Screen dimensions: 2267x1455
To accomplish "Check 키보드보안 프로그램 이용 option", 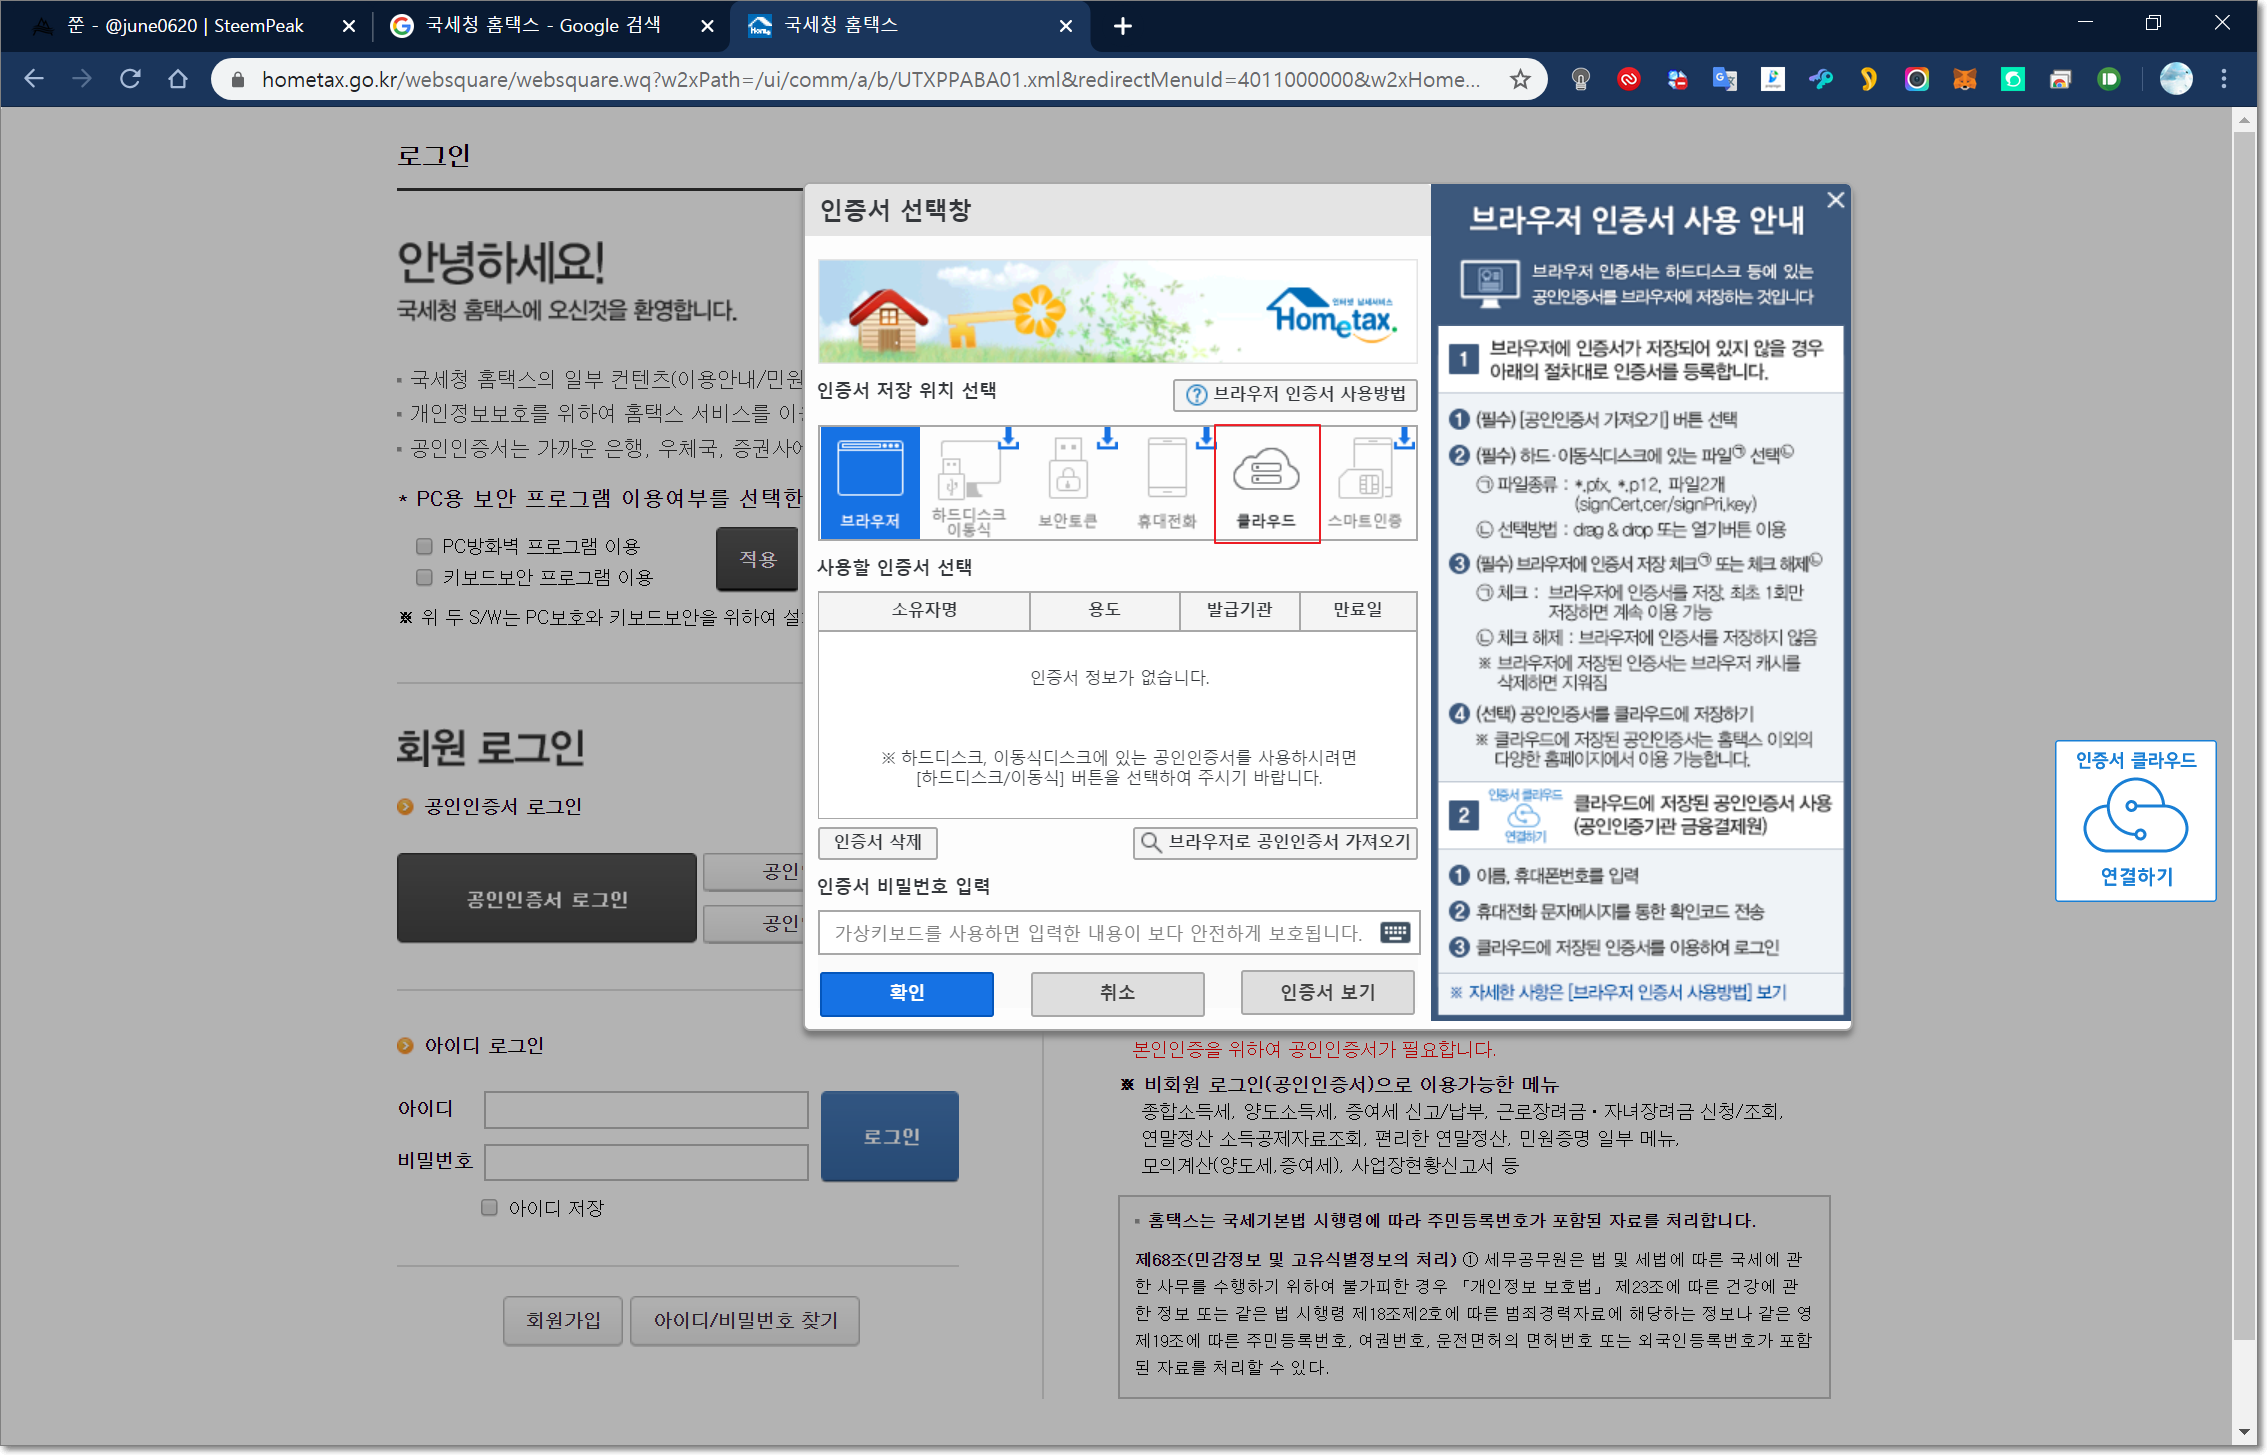I will click(424, 577).
